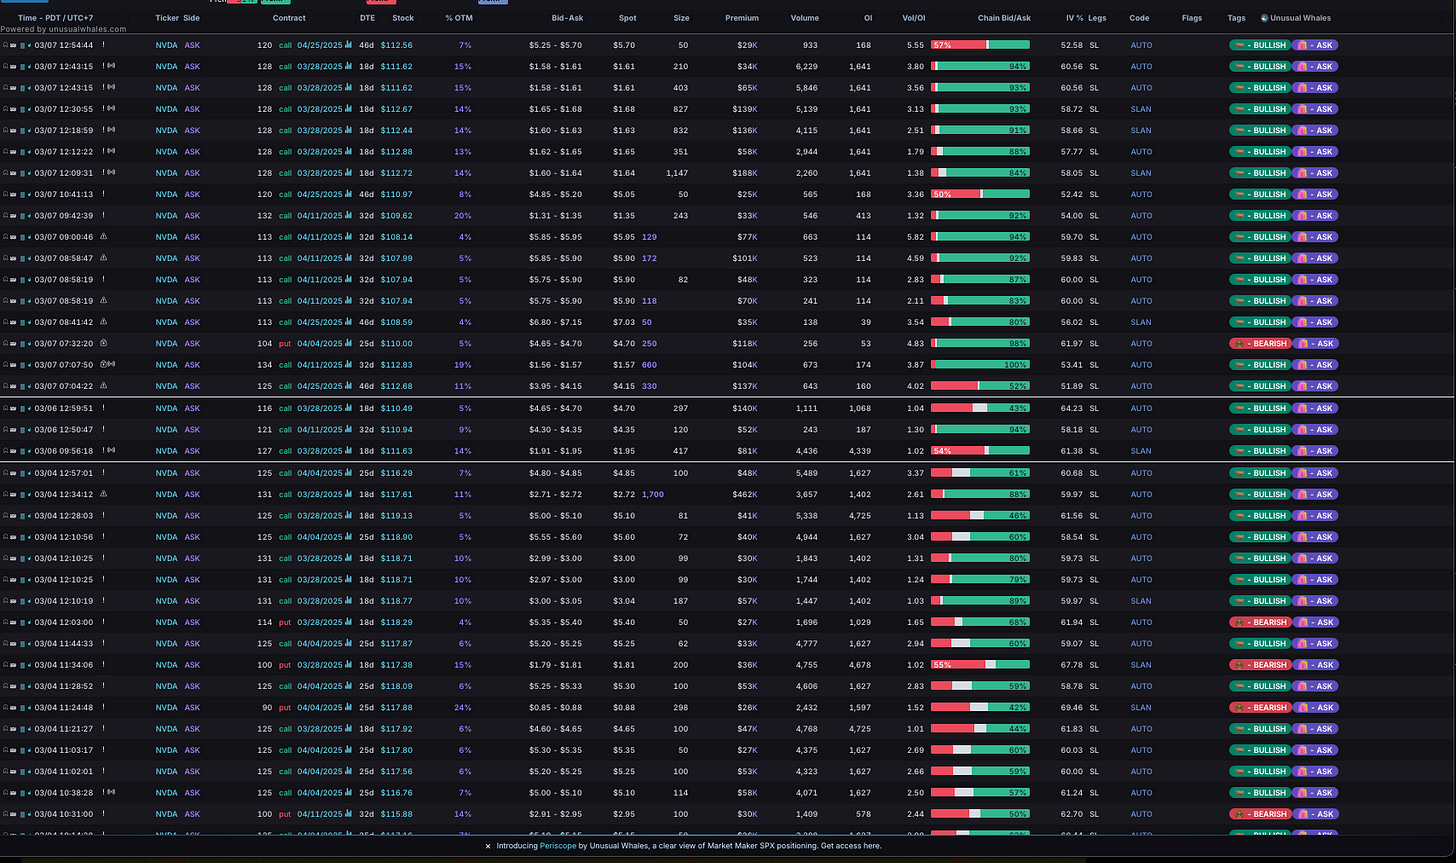Click the warning triangle icon in the 03/07 09:00:46 row
The height and width of the screenshot is (863, 1456).
(x=104, y=237)
